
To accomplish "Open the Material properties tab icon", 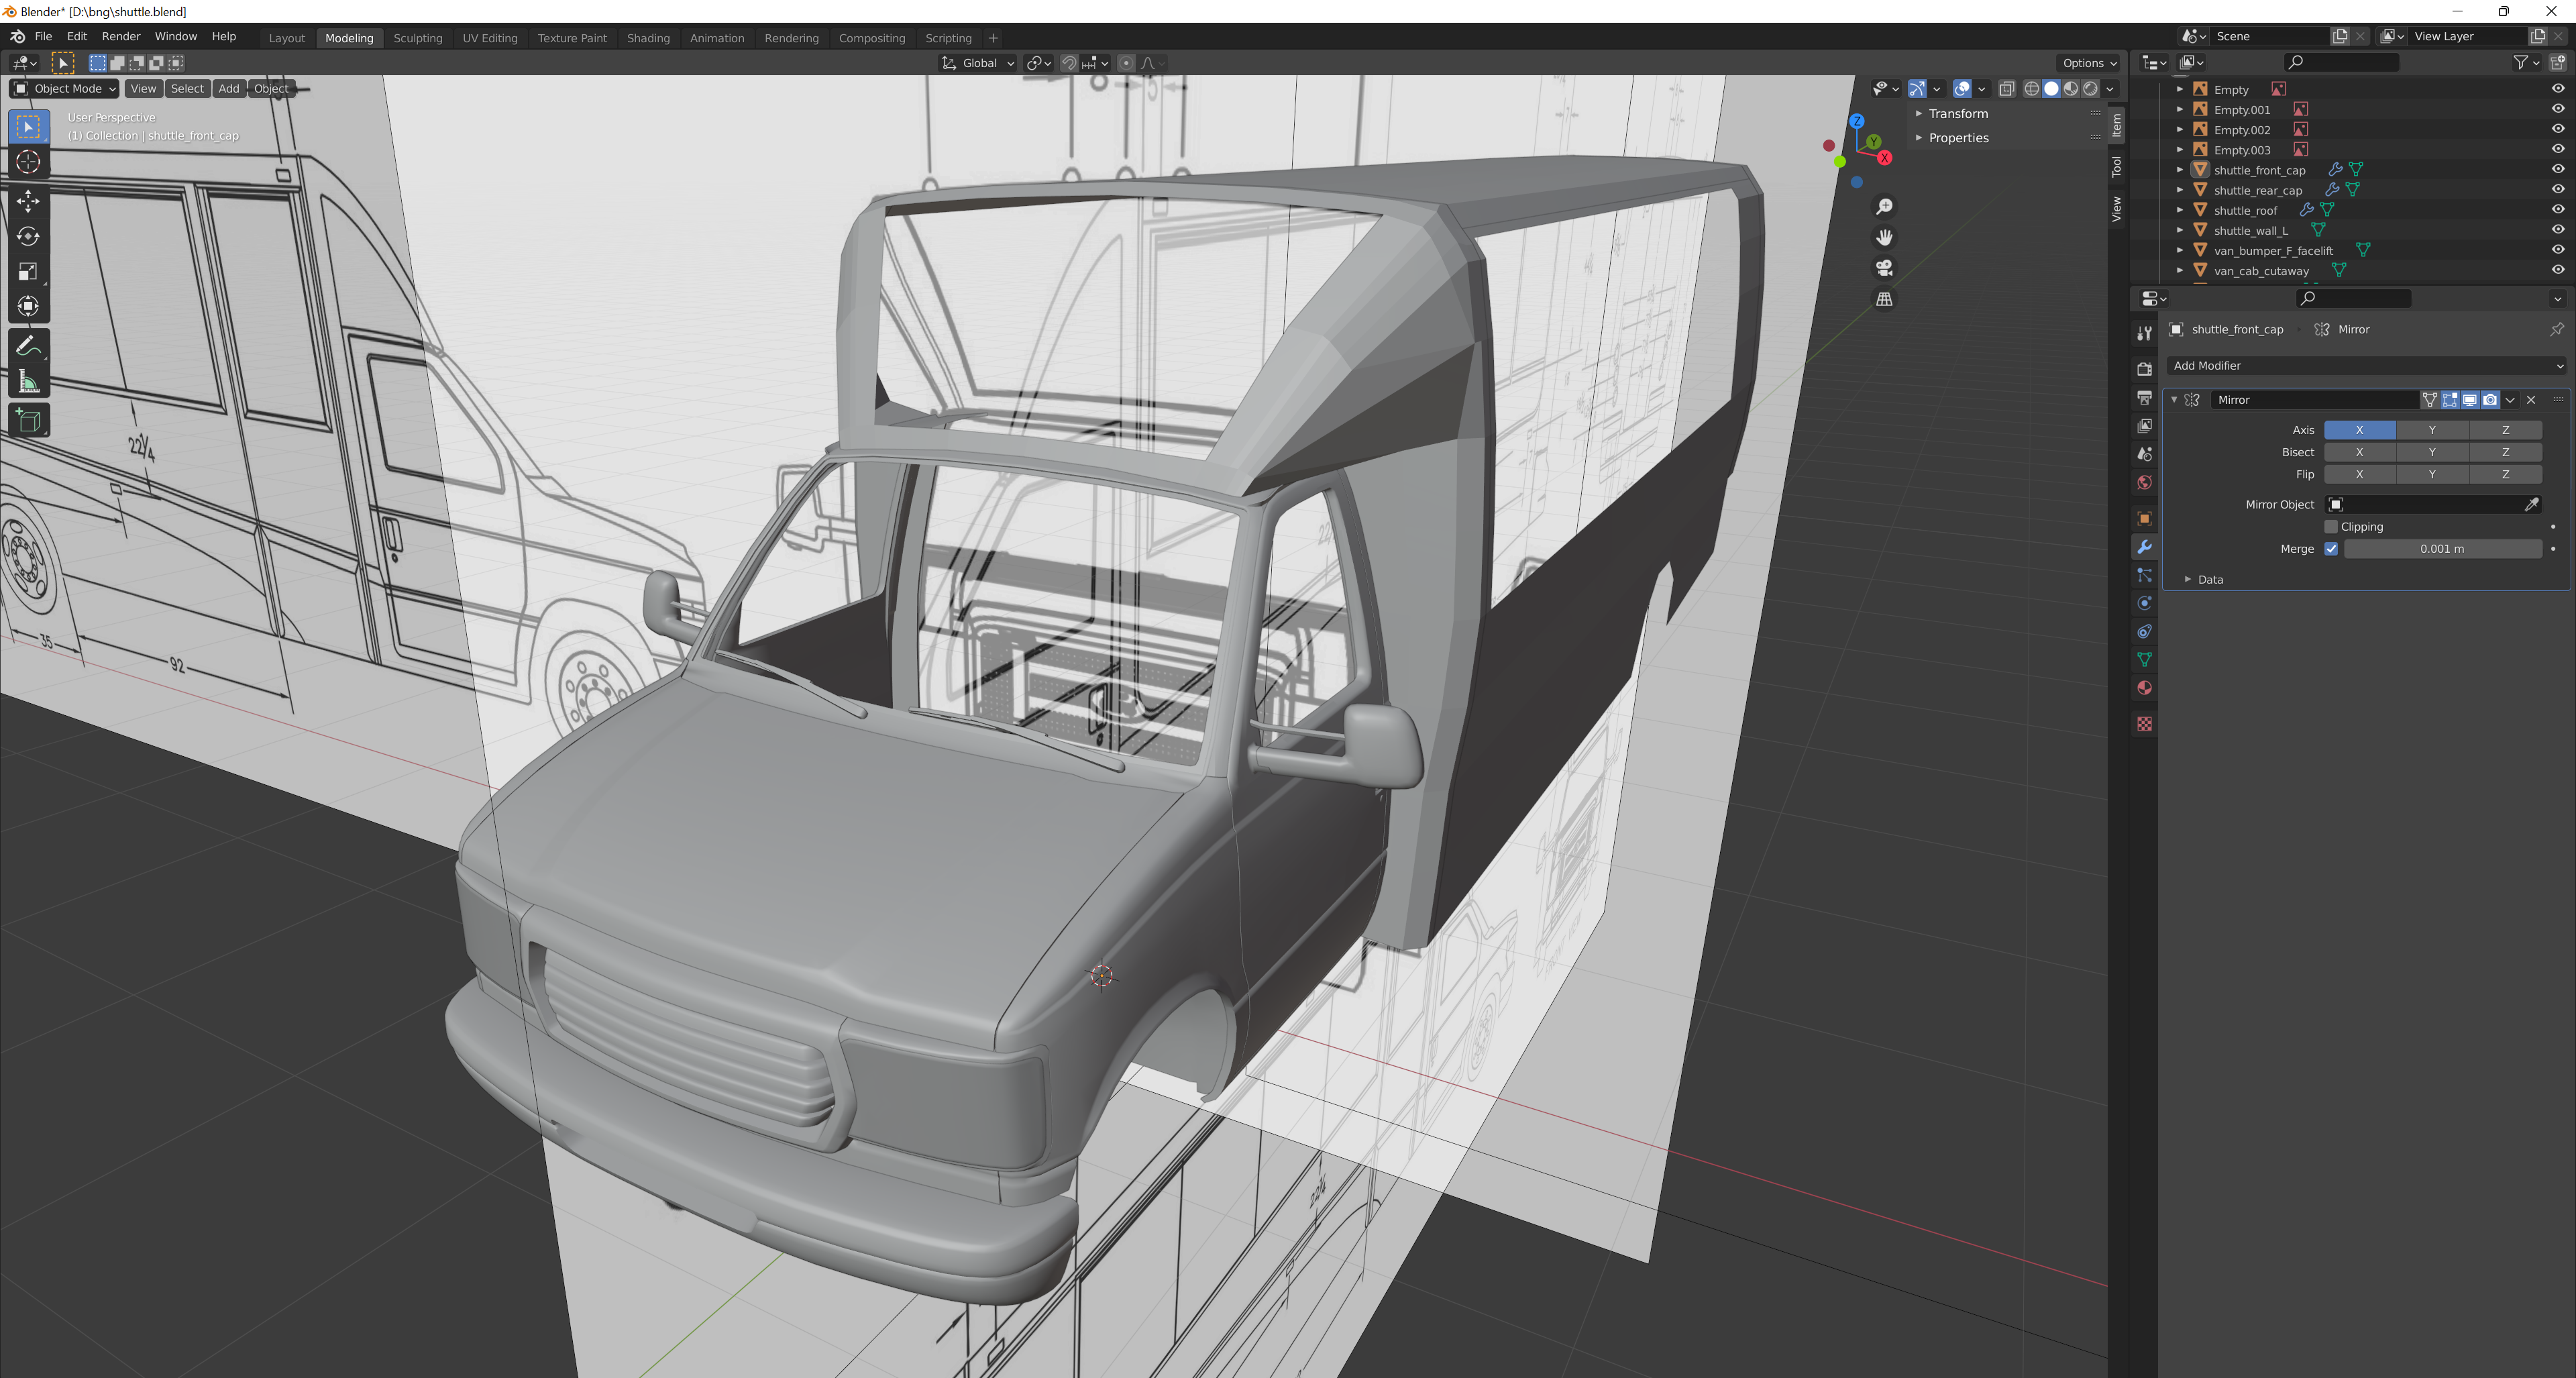I will [2144, 688].
